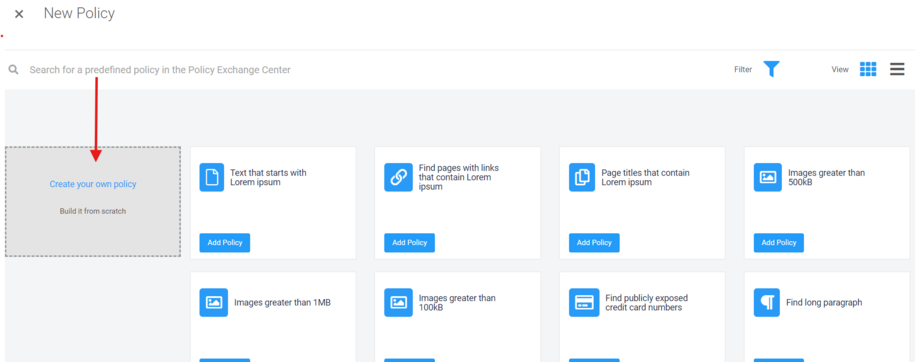Image resolution: width=915 pixels, height=362 pixels.
Task: Select 'Images greater than 1MB' title
Action: (x=282, y=302)
